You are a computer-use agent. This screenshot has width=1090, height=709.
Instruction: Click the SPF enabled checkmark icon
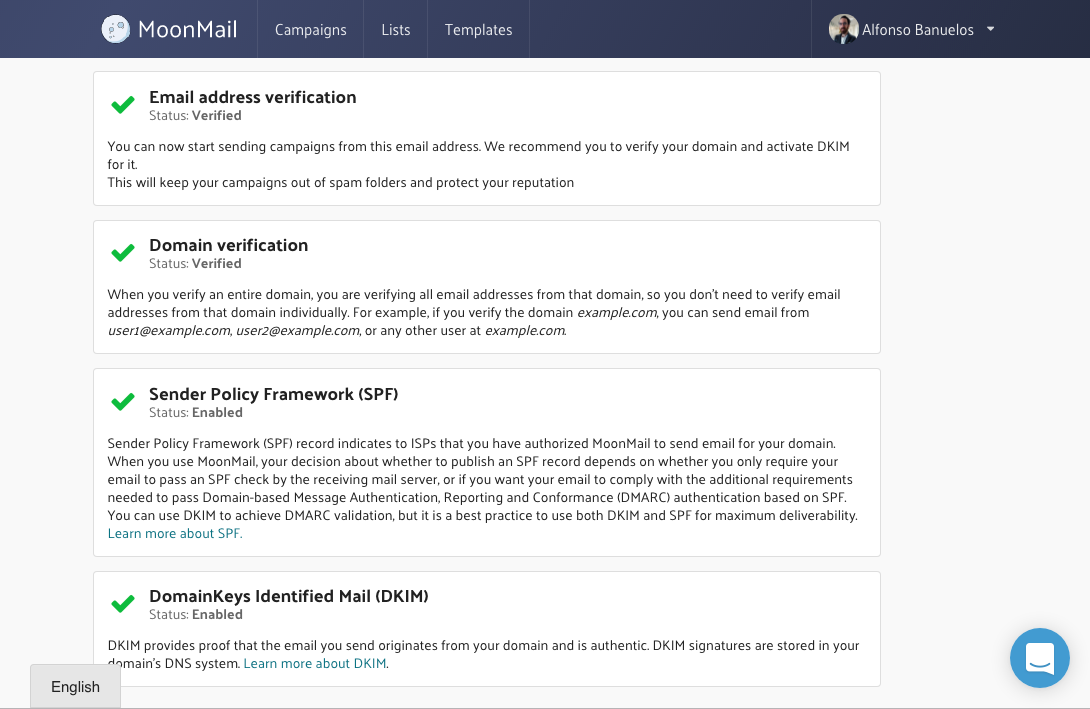click(123, 402)
